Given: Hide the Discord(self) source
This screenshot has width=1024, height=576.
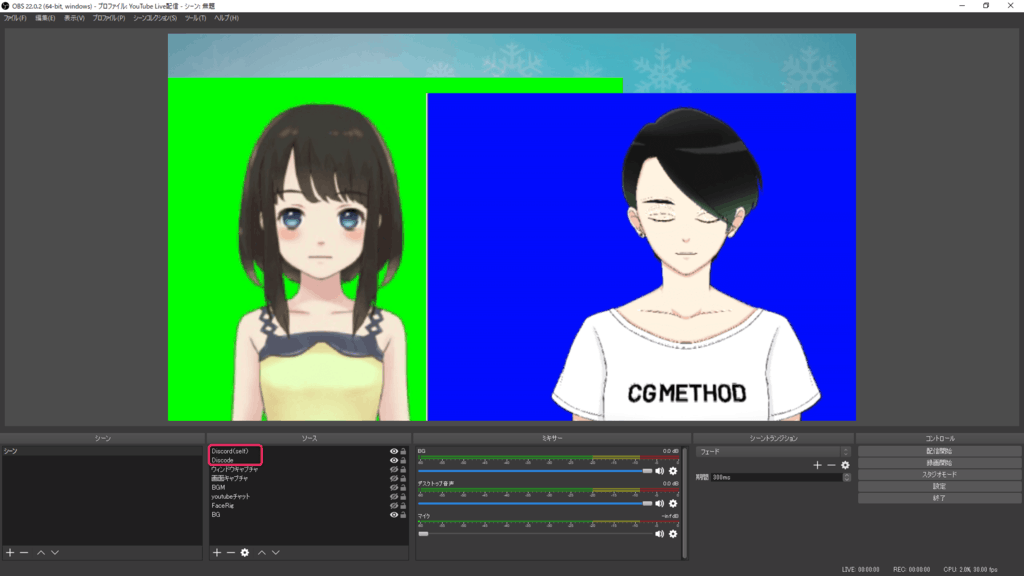Looking at the screenshot, I should point(393,452).
